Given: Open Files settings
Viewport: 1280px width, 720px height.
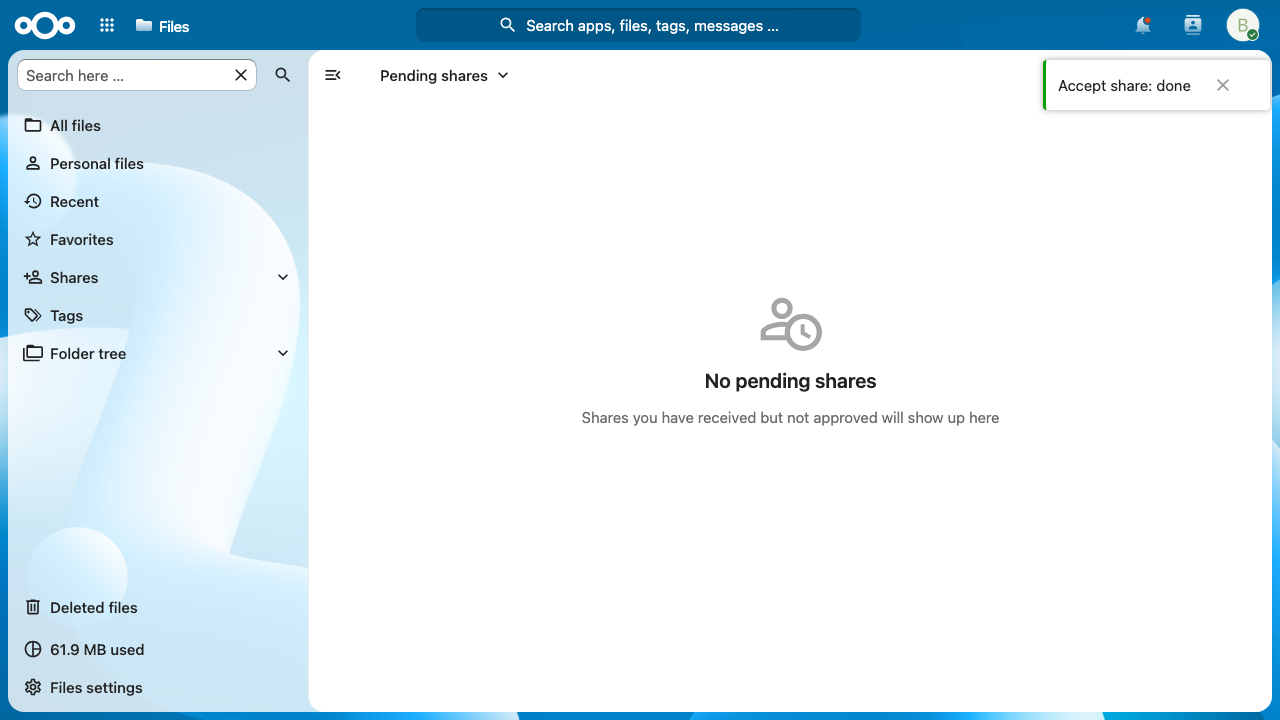Looking at the screenshot, I should click(x=158, y=687).
